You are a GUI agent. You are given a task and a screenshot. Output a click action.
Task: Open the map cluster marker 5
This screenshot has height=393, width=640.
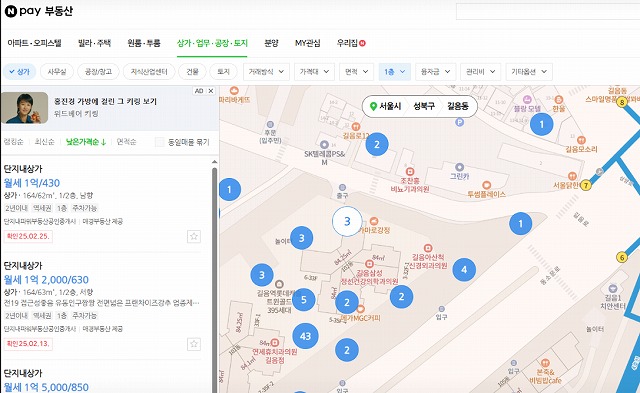click(304, 300)
